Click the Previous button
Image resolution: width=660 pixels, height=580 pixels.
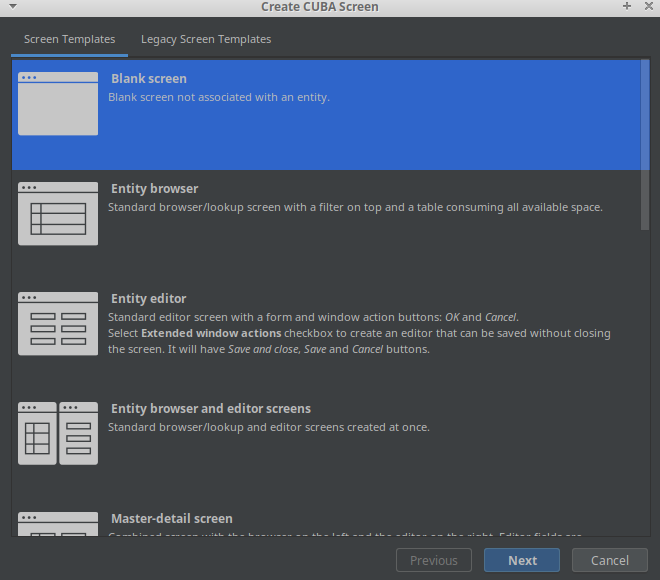[x=434, y=560]
